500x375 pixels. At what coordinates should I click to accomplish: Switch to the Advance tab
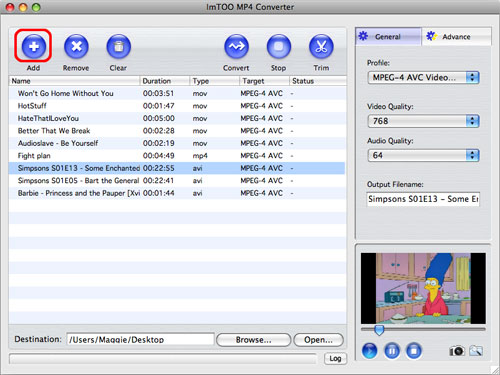click(456, 36)
